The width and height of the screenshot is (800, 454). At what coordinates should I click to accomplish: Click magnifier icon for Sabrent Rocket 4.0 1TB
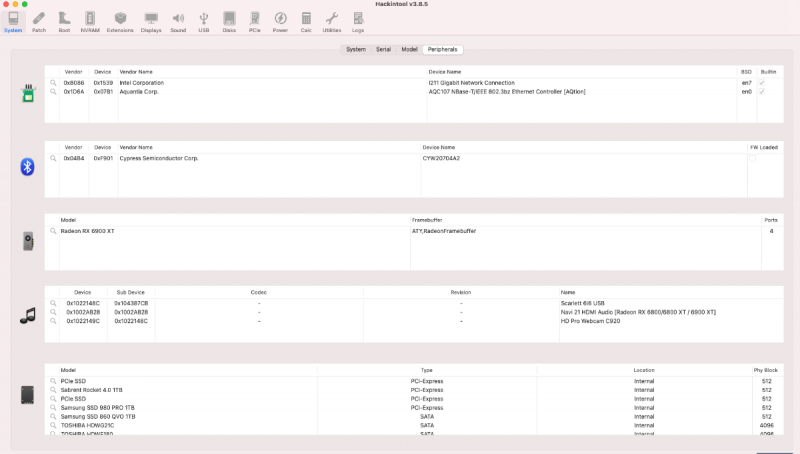coord(53,390)
